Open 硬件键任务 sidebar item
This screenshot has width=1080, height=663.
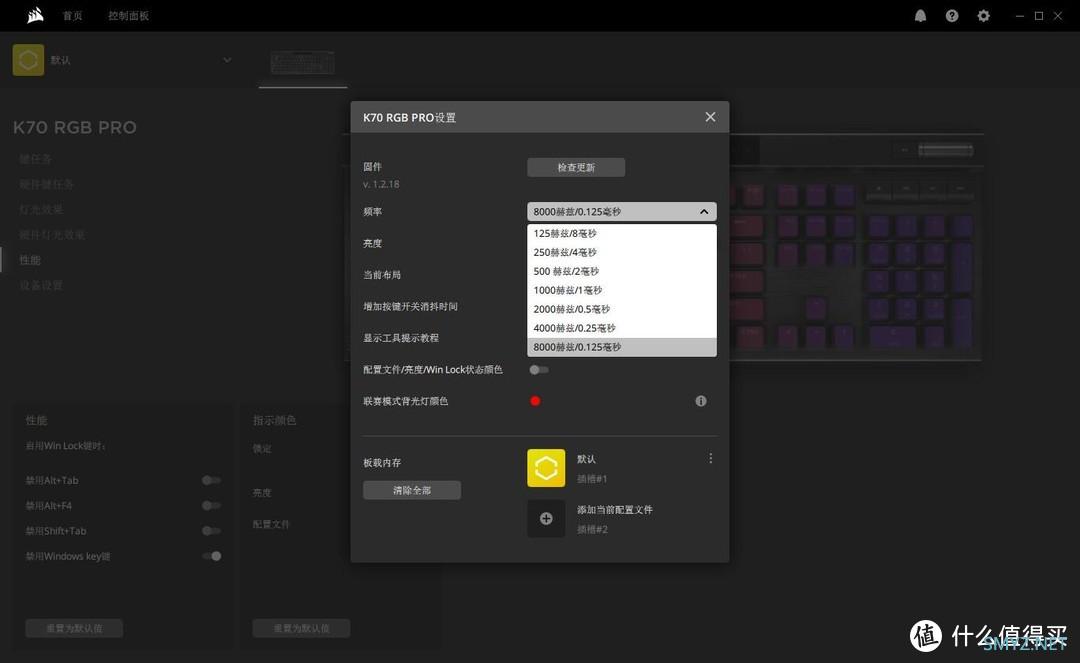tap(46, 184)
